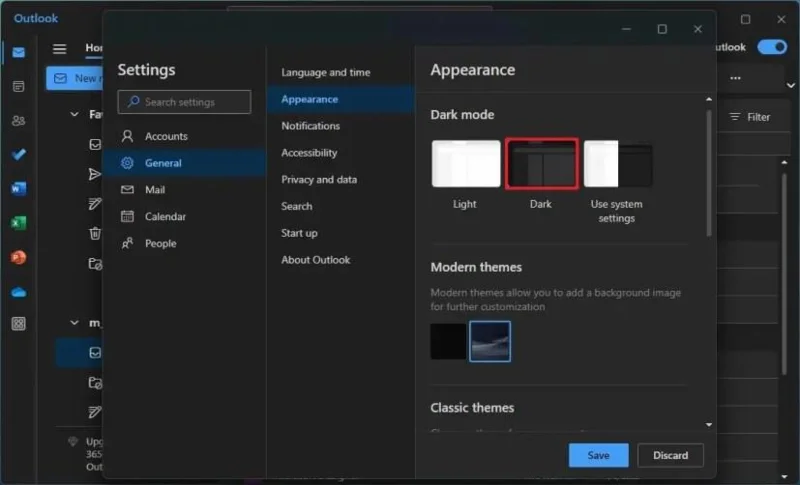
Task: Toggle the New Outlook switch
Action: (x=772, y=47)
